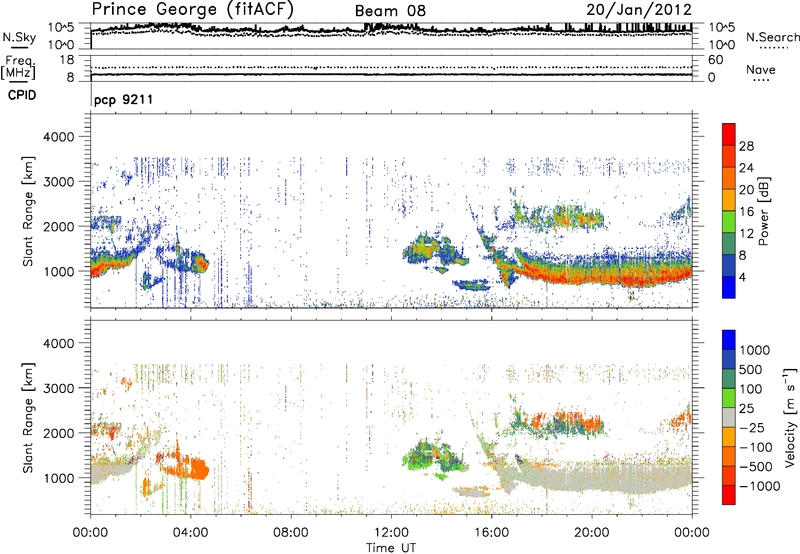Click the '28' tick on power colorbar
800x554 pixels.
(x=746, y=146)
